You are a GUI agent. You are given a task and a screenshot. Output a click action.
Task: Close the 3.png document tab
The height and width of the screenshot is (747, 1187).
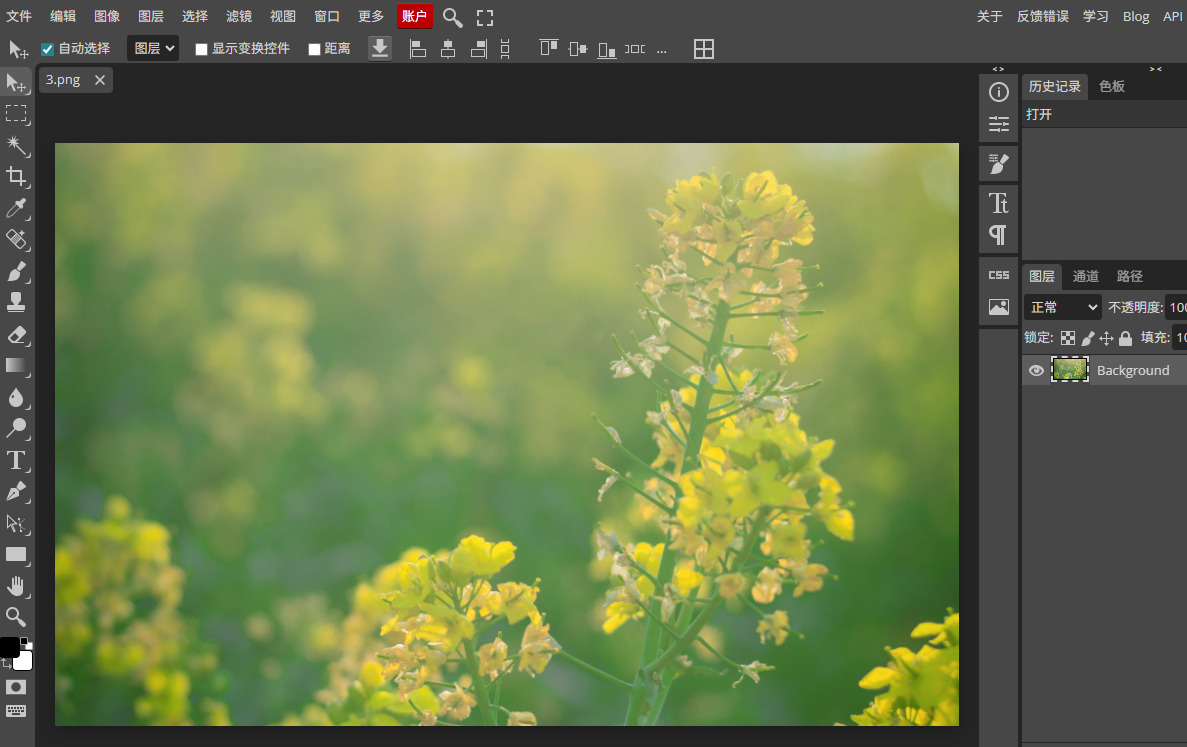(x=99, y=80)
